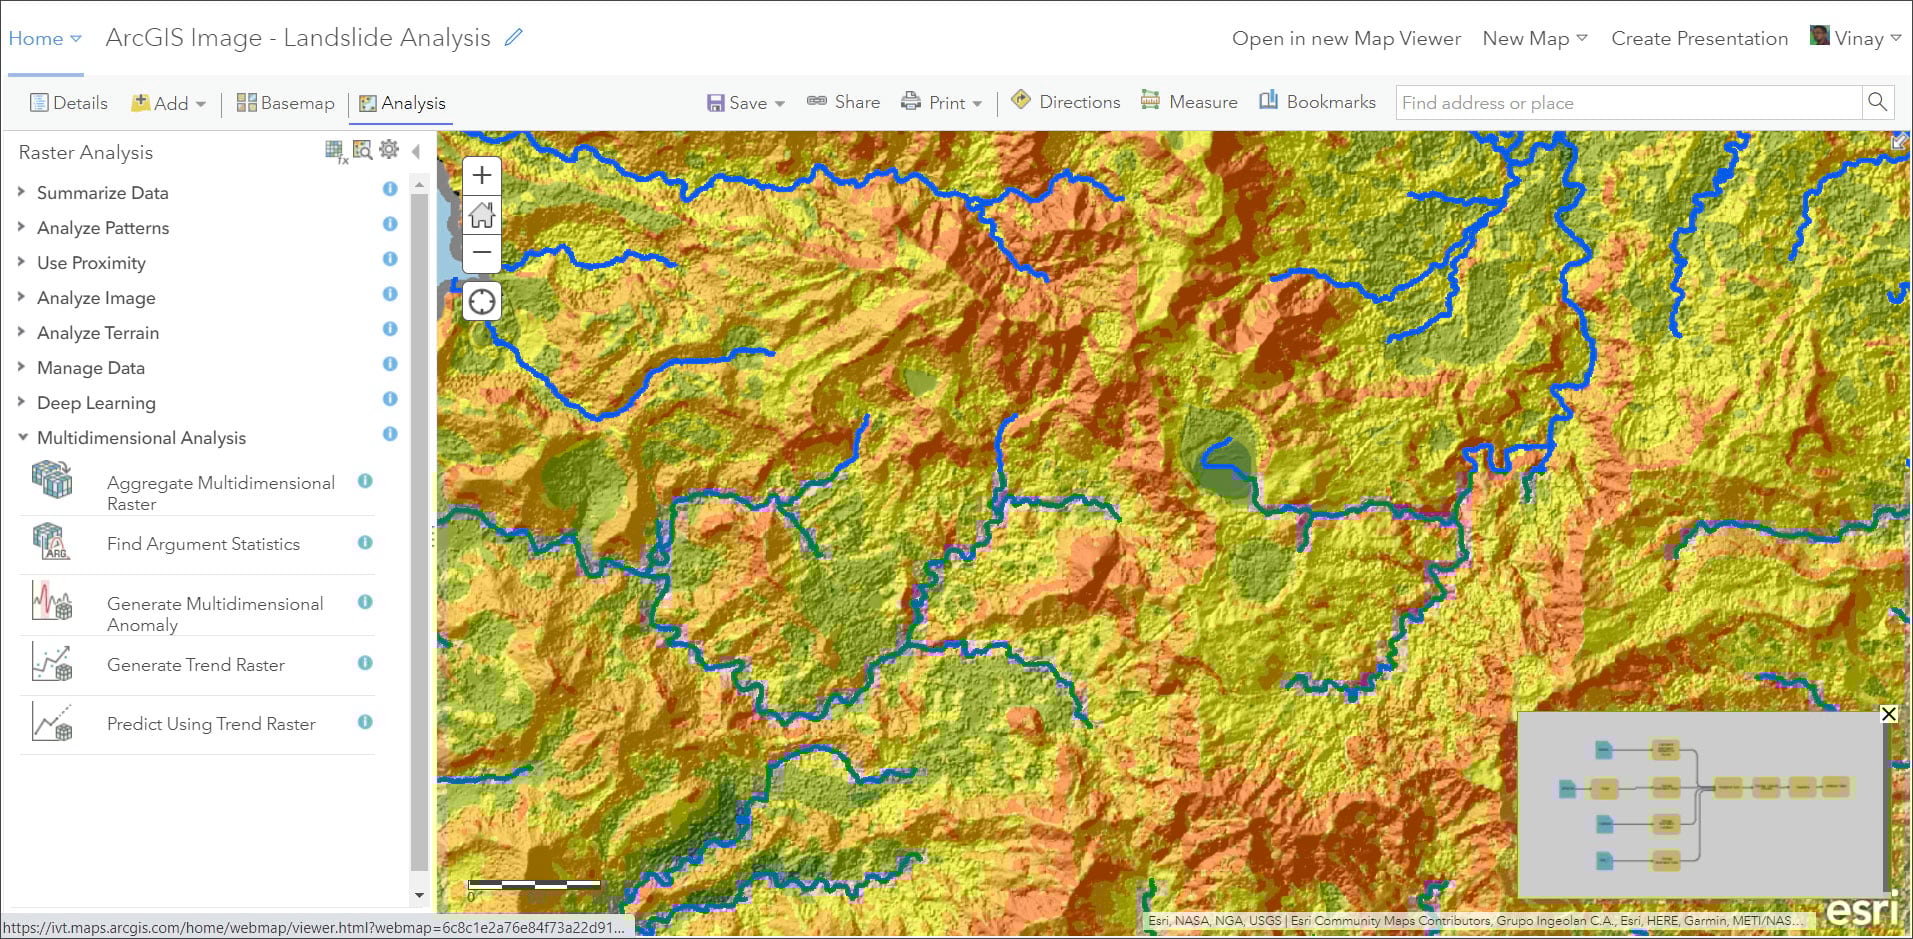Open analysis environments gear icon

pos(388,150)
